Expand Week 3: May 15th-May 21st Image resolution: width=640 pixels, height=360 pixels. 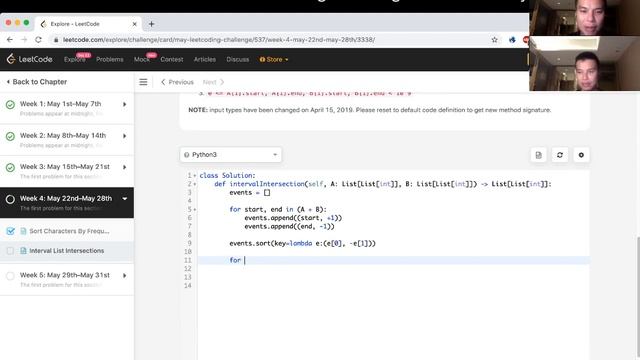click(x=124, y=167)
